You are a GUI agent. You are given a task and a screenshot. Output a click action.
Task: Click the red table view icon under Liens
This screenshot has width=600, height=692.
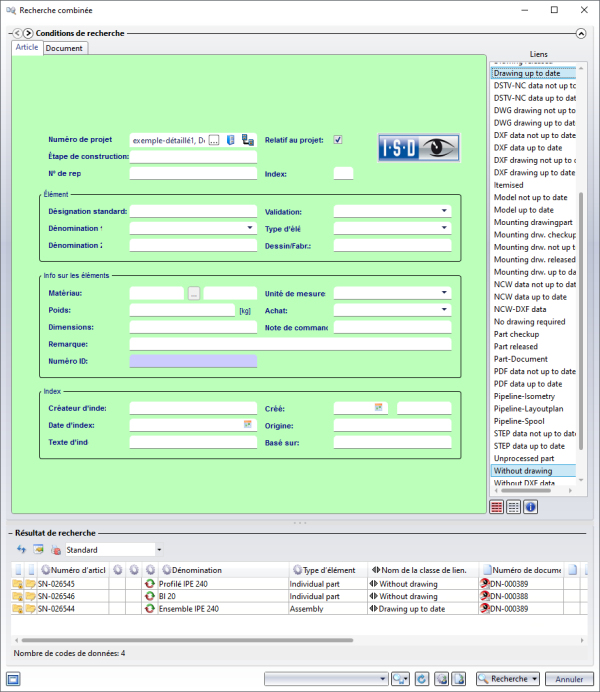497,507
